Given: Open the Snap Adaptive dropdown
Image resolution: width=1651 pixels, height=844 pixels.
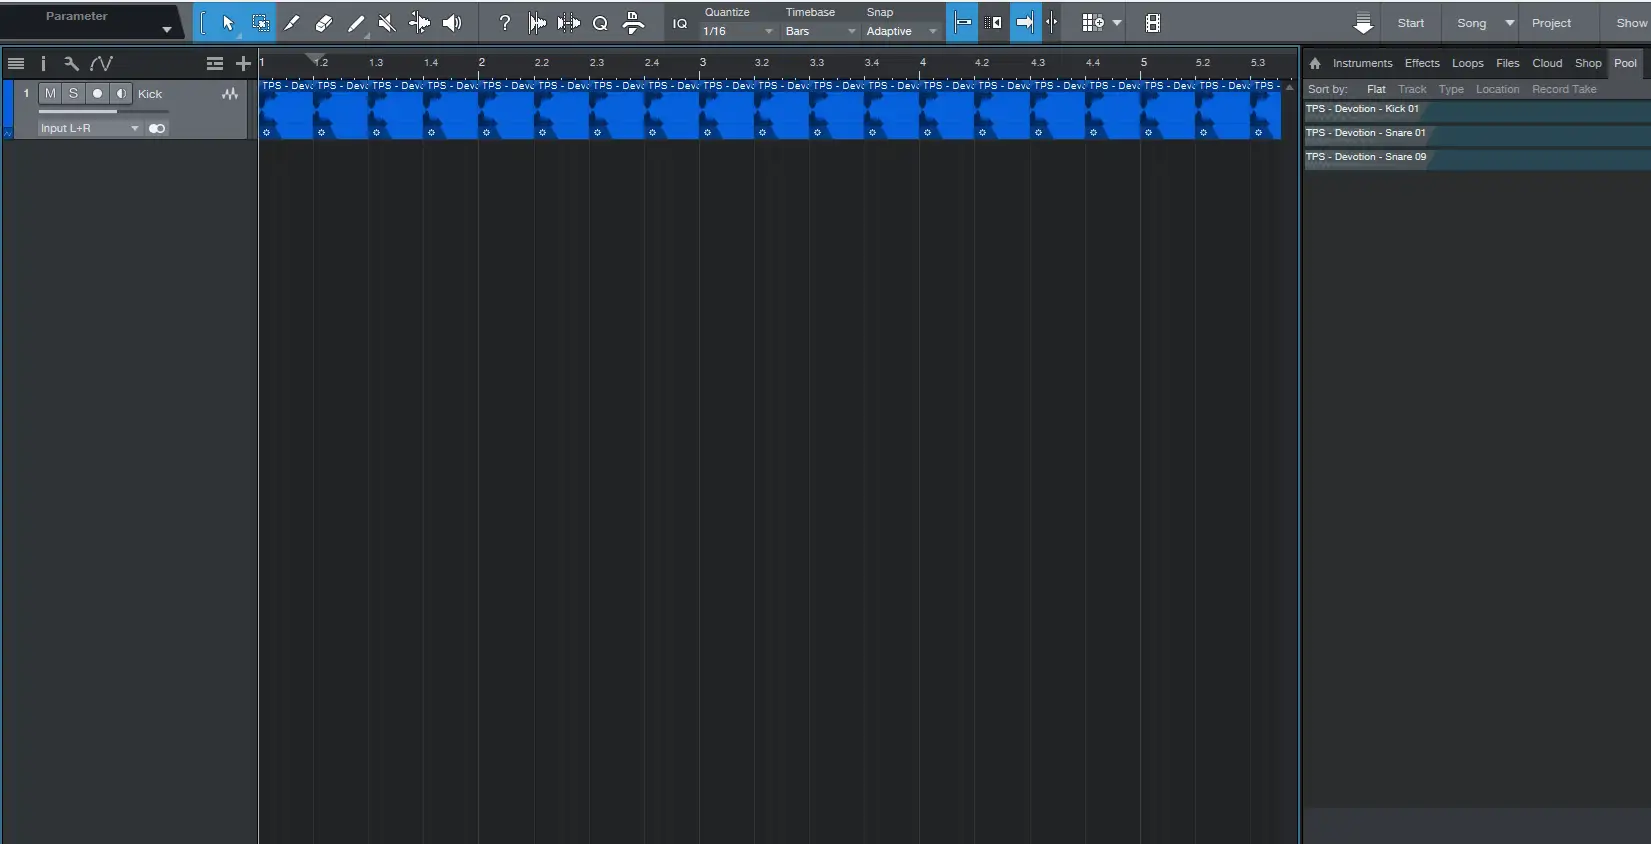Looking at the screenshot, I should coord(901,31).
